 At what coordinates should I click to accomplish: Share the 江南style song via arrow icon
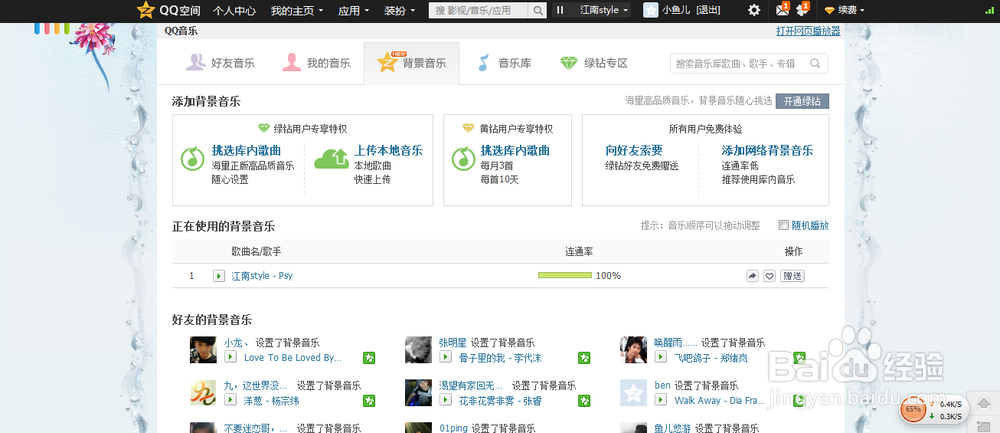pos(753,275)
